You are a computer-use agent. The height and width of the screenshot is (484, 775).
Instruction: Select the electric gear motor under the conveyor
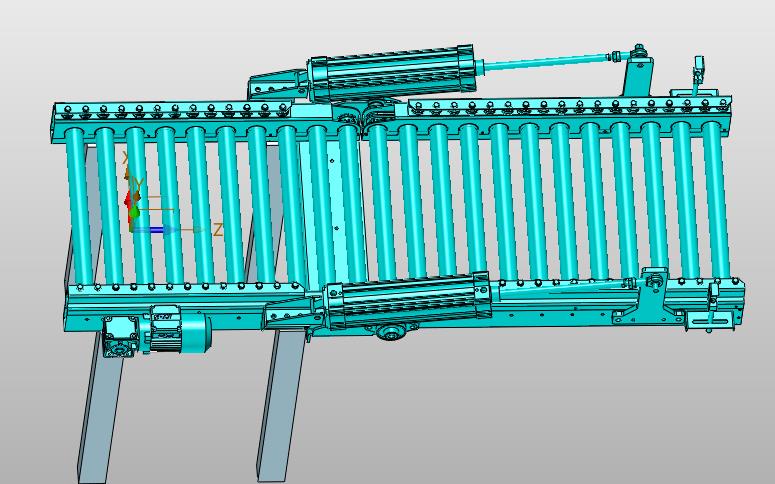point(175,329)
